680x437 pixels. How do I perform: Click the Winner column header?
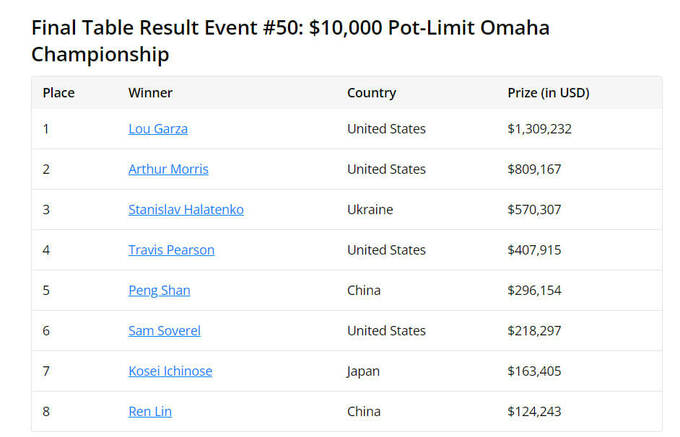click(150, 93)
